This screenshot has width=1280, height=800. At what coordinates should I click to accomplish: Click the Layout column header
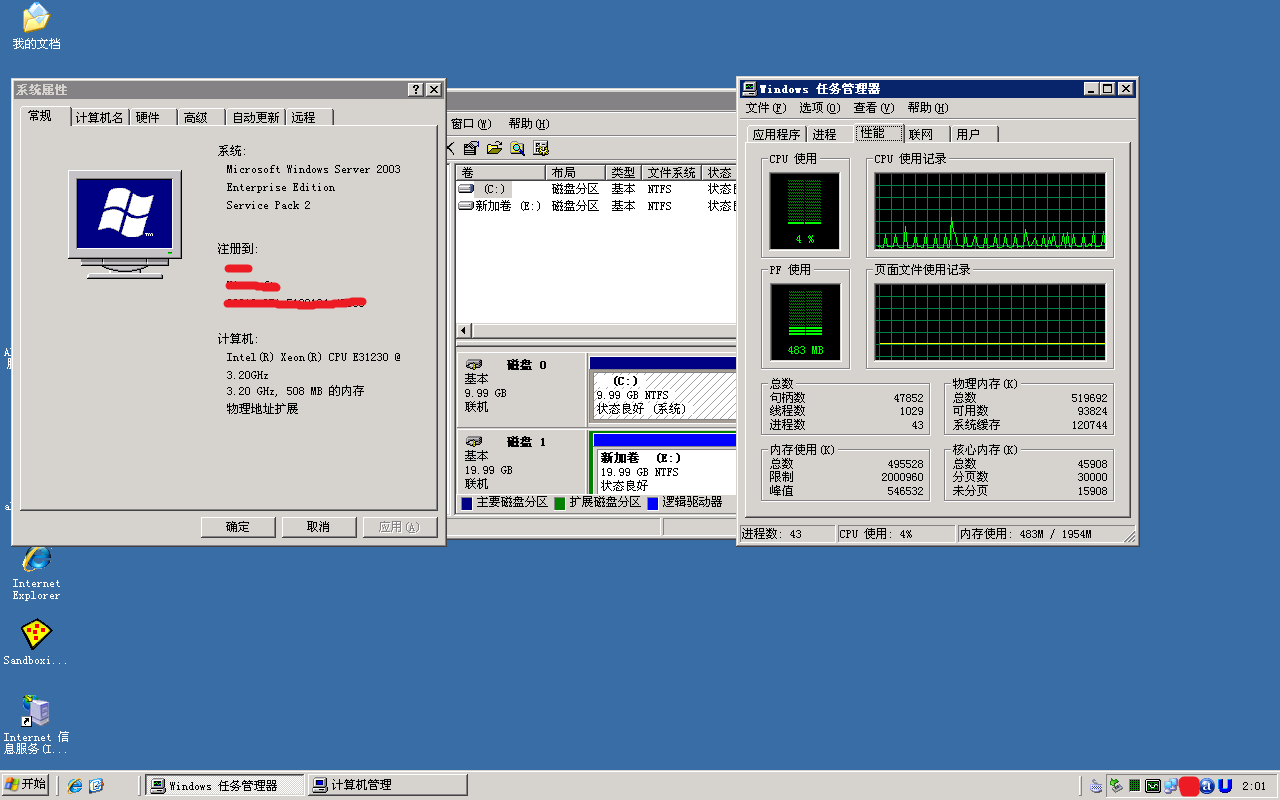[x=575, y=173]
